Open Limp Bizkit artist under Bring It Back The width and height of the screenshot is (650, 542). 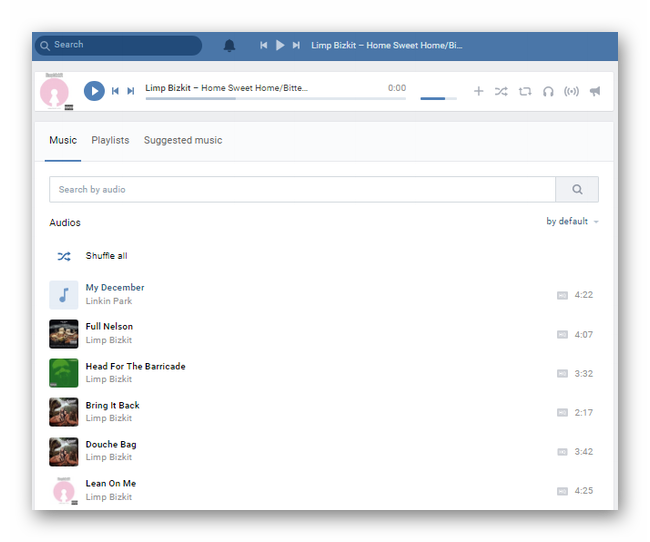click(109, 418)
